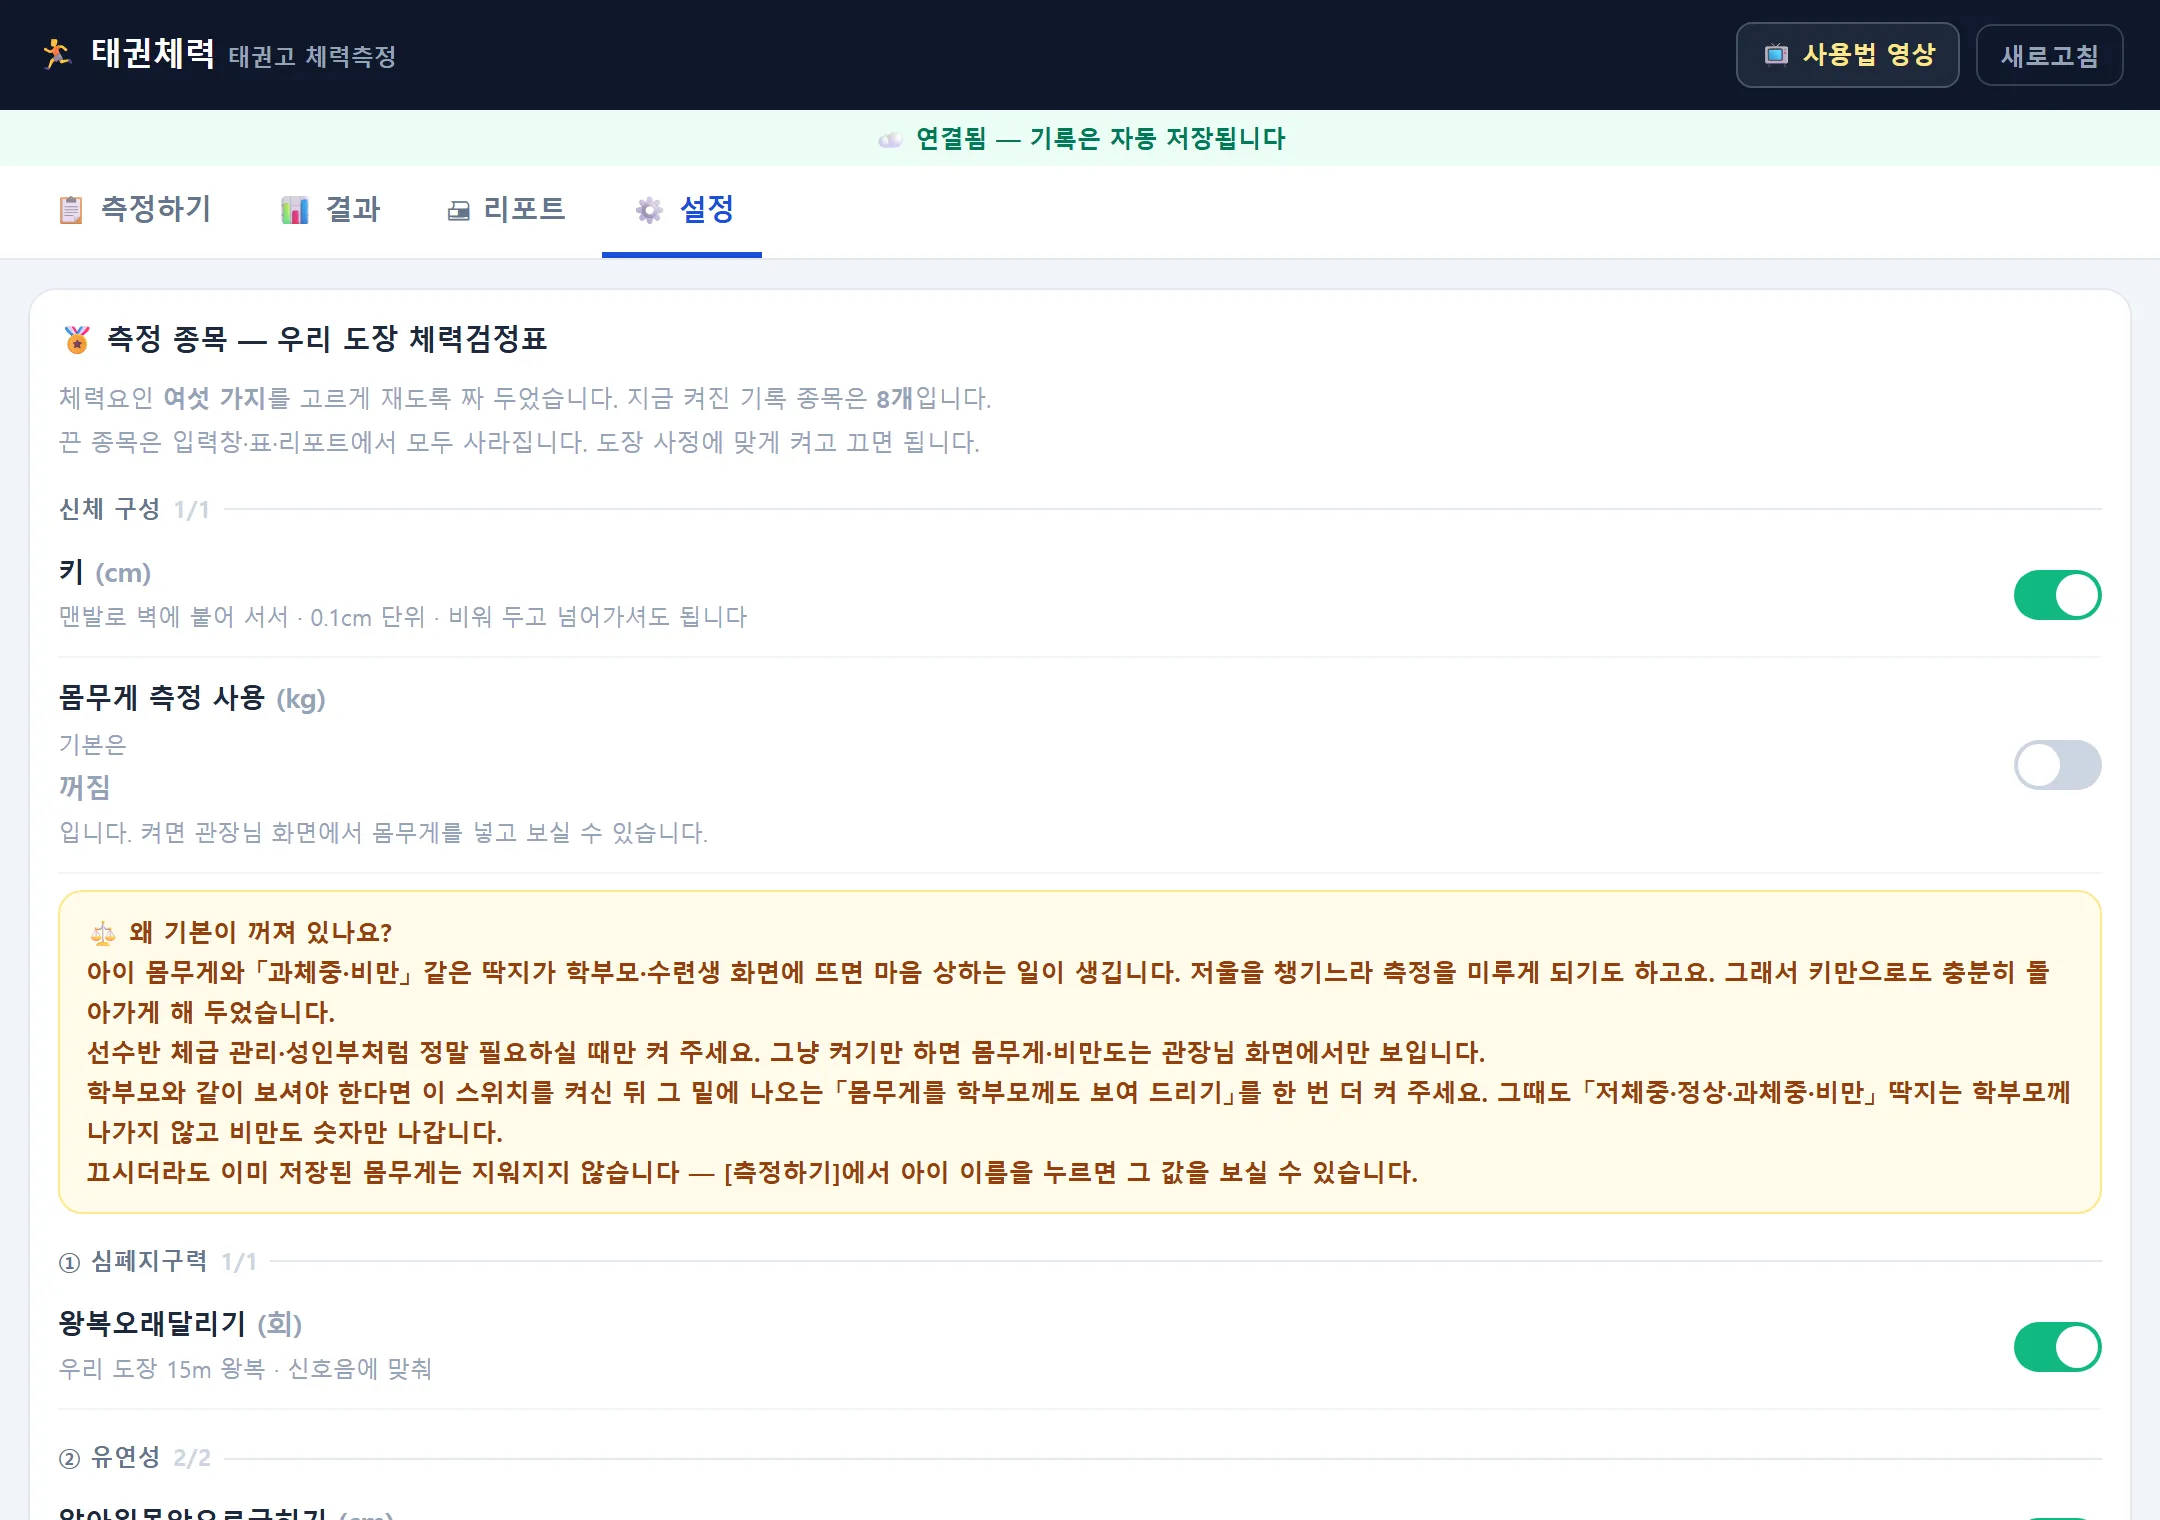Click the 우리 도장 15m 왕복 description text
The height and width of the screenshot is (1520, 2160).
[246, 1369]
